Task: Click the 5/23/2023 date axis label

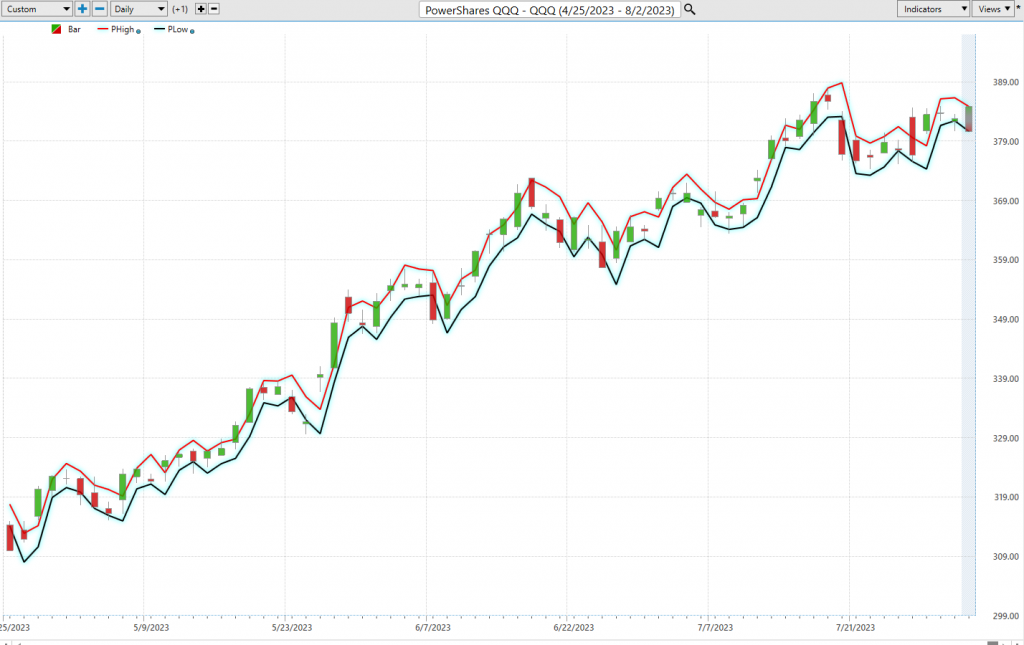Action: tap(292, 628)
